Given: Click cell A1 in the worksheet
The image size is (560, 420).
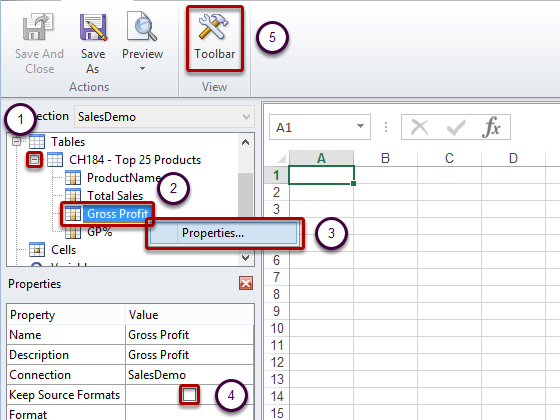Looking at the screenshot, I should click(x=321, y=175).
